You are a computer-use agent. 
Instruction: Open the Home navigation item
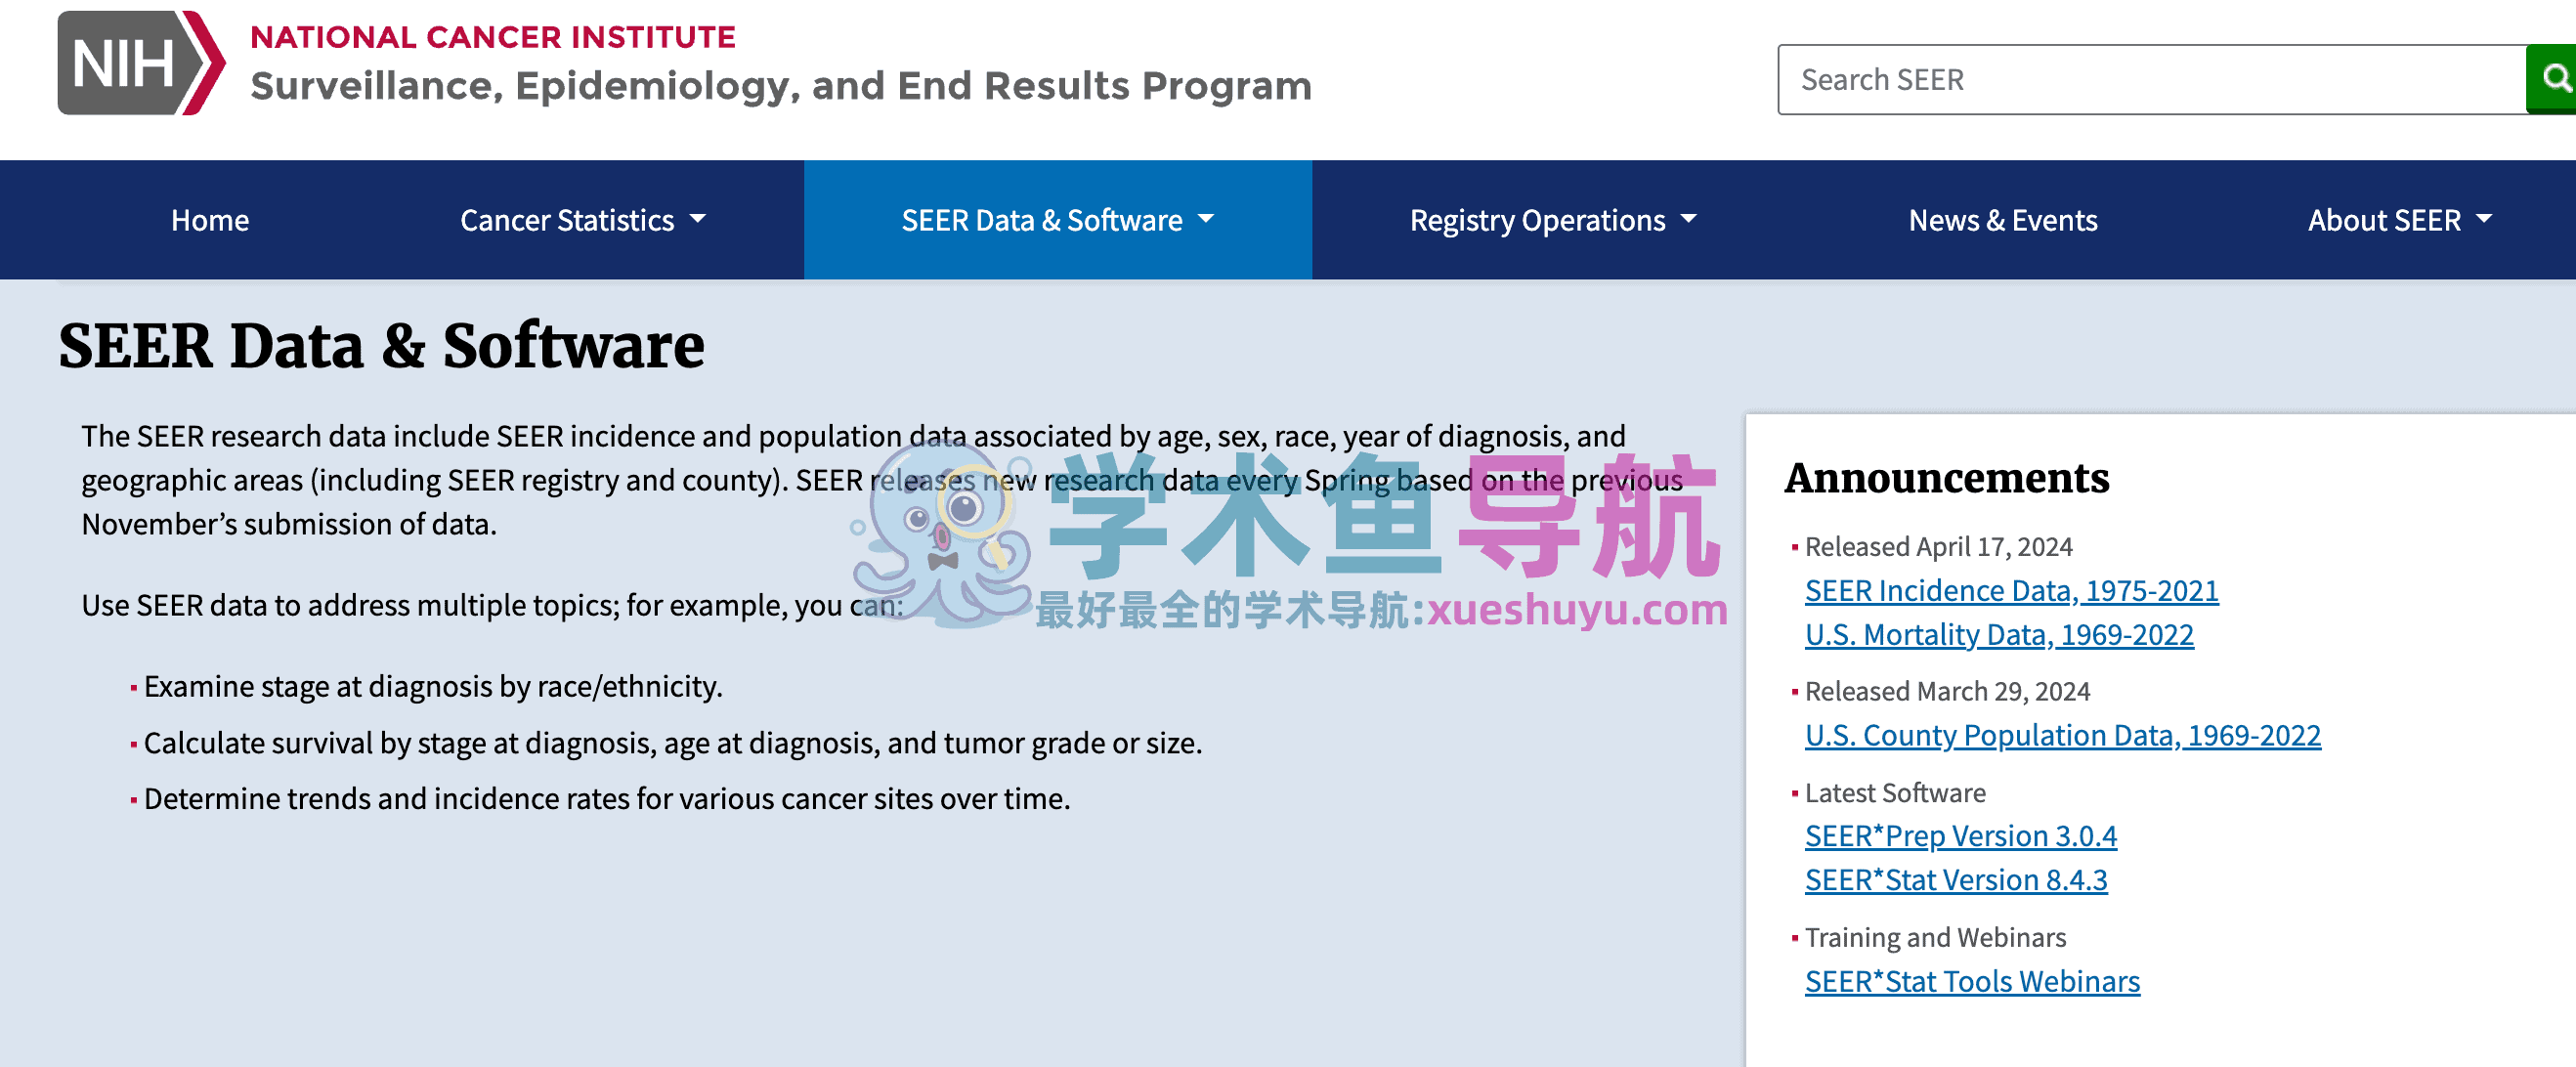click(x=209, y=220)
